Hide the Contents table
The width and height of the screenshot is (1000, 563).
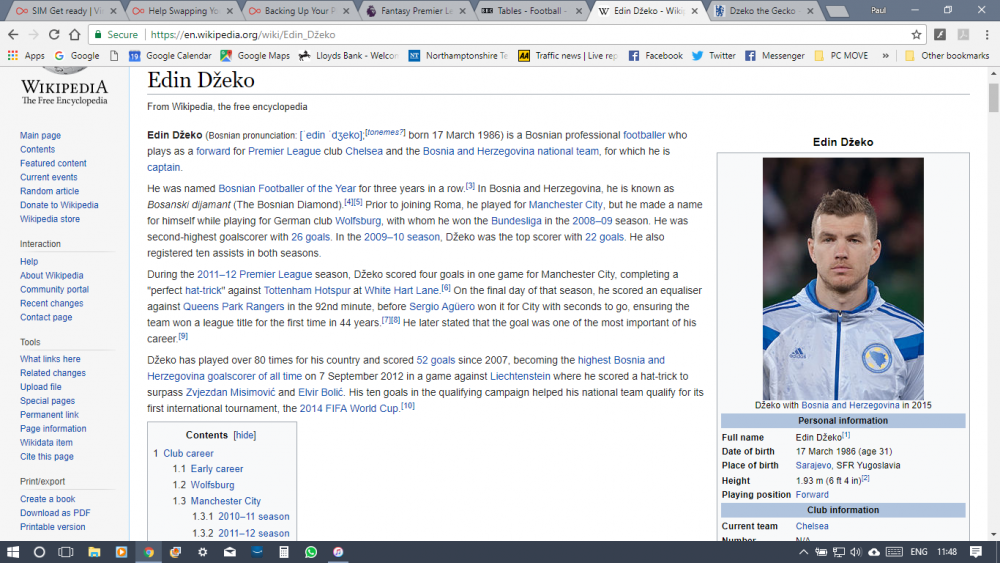[x=245, y=435]
